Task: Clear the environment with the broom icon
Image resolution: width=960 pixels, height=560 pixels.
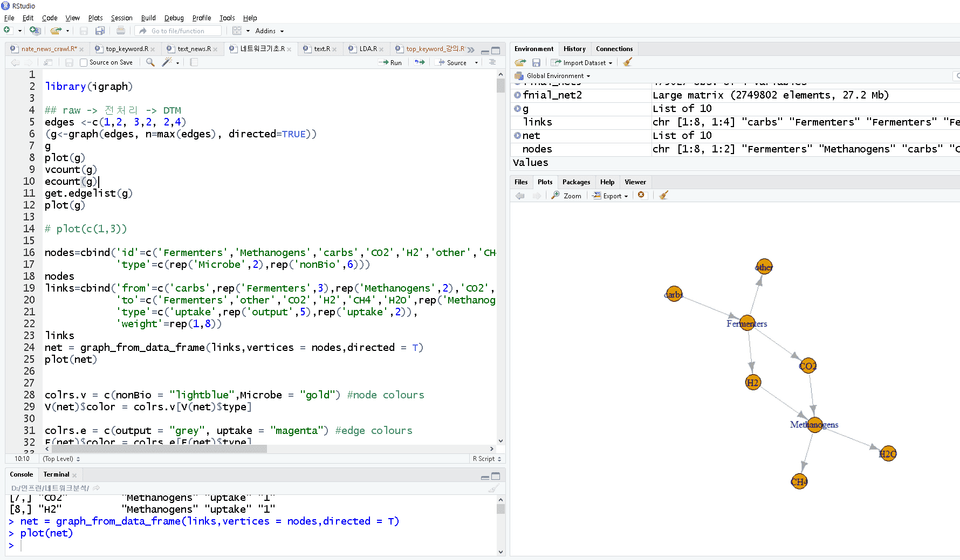Action: click(627, 62)
